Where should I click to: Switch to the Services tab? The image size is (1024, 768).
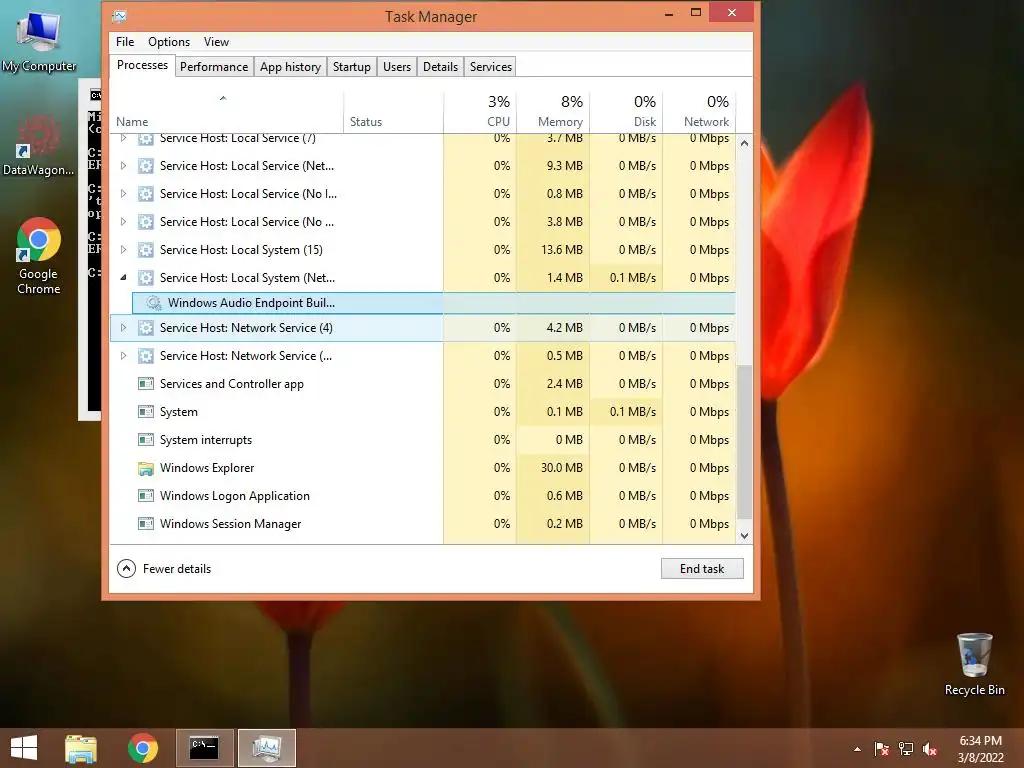(490, 67)
